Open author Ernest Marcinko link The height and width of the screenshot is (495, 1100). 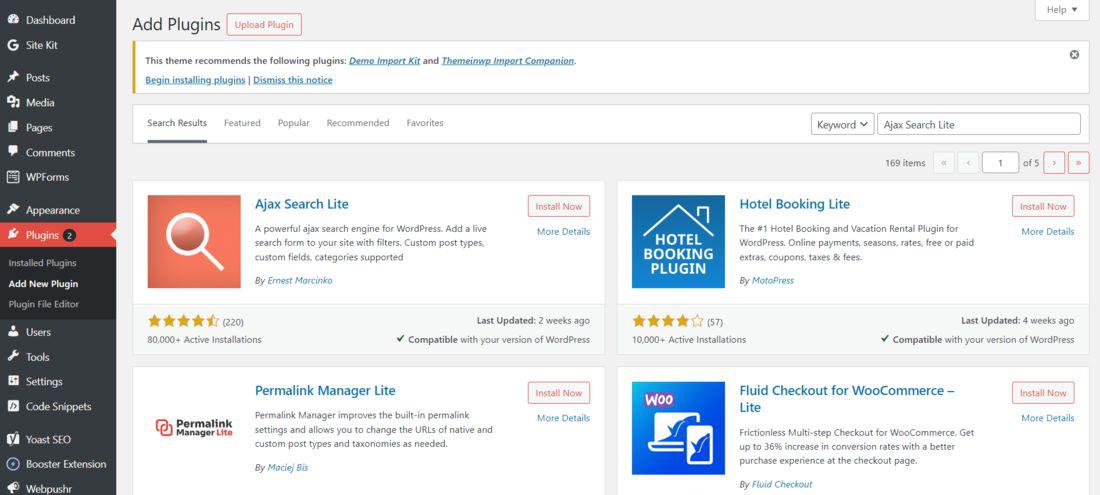(300, 280)
